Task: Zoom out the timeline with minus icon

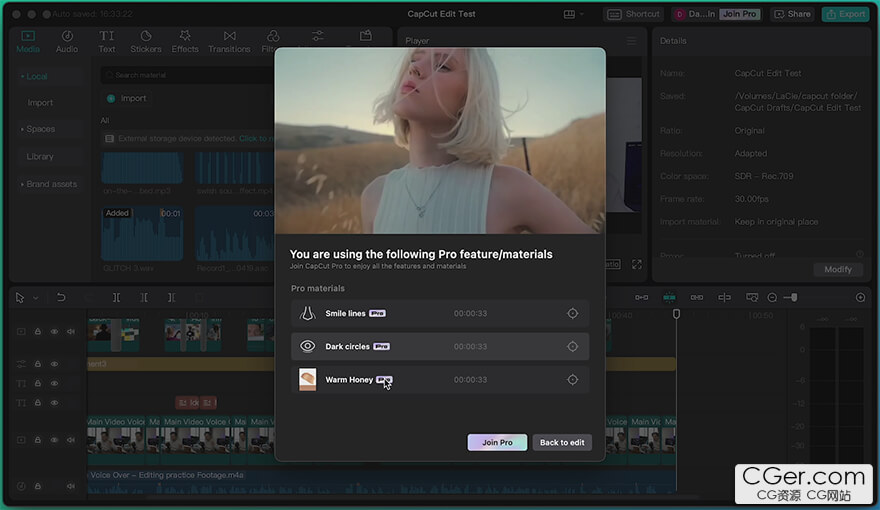Action: 772,297
